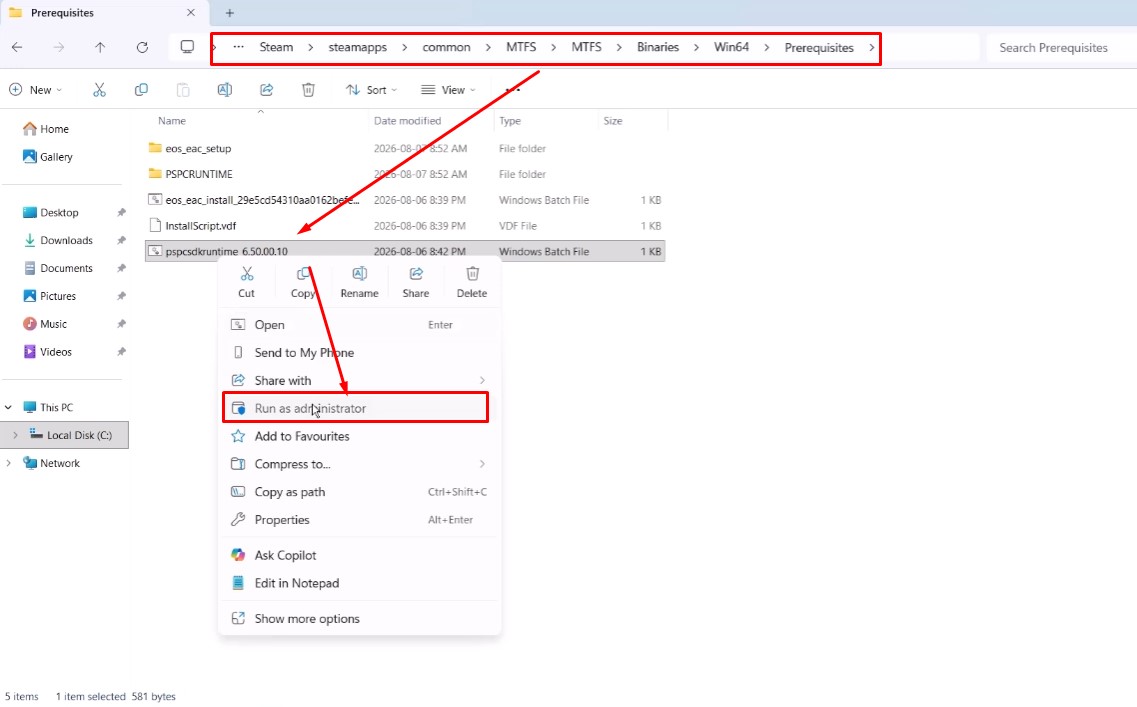This screenshot has width=1137, height=707.
Task: Click the Search Prerequisites field
Action: (1062, 48)
